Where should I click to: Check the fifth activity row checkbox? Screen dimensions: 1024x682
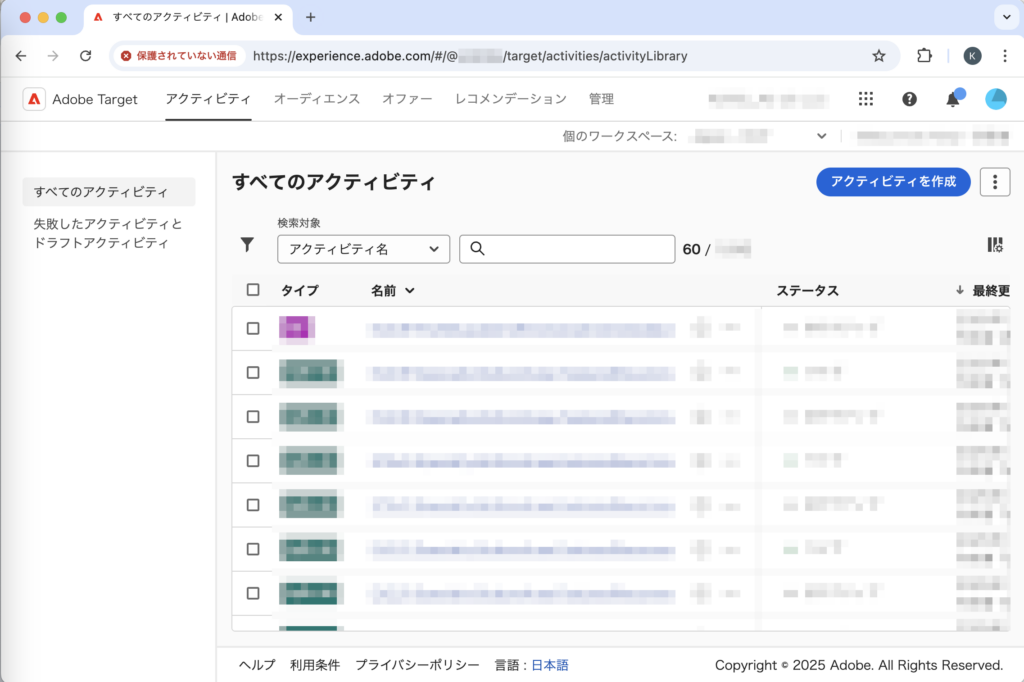click(x=253, y=505)
